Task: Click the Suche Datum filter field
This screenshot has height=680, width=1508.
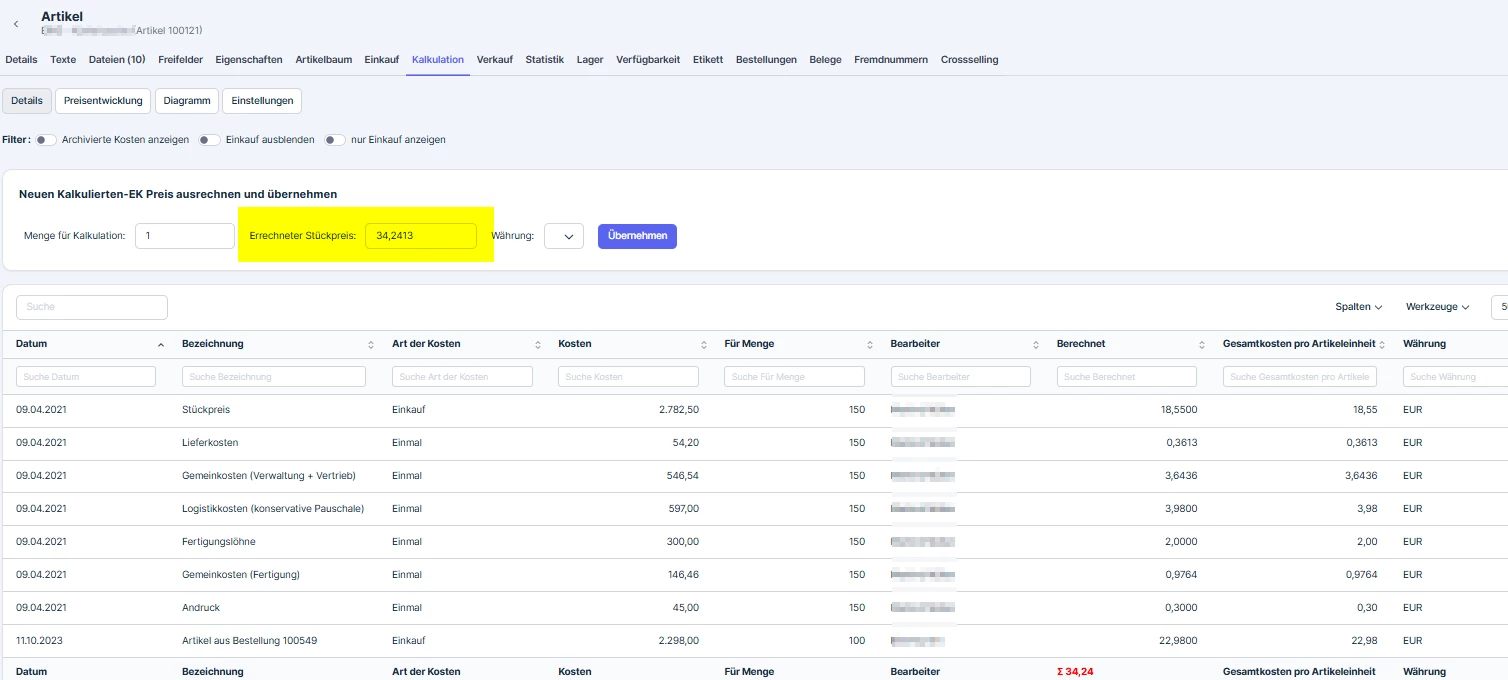Action: (x=86, y=376)
